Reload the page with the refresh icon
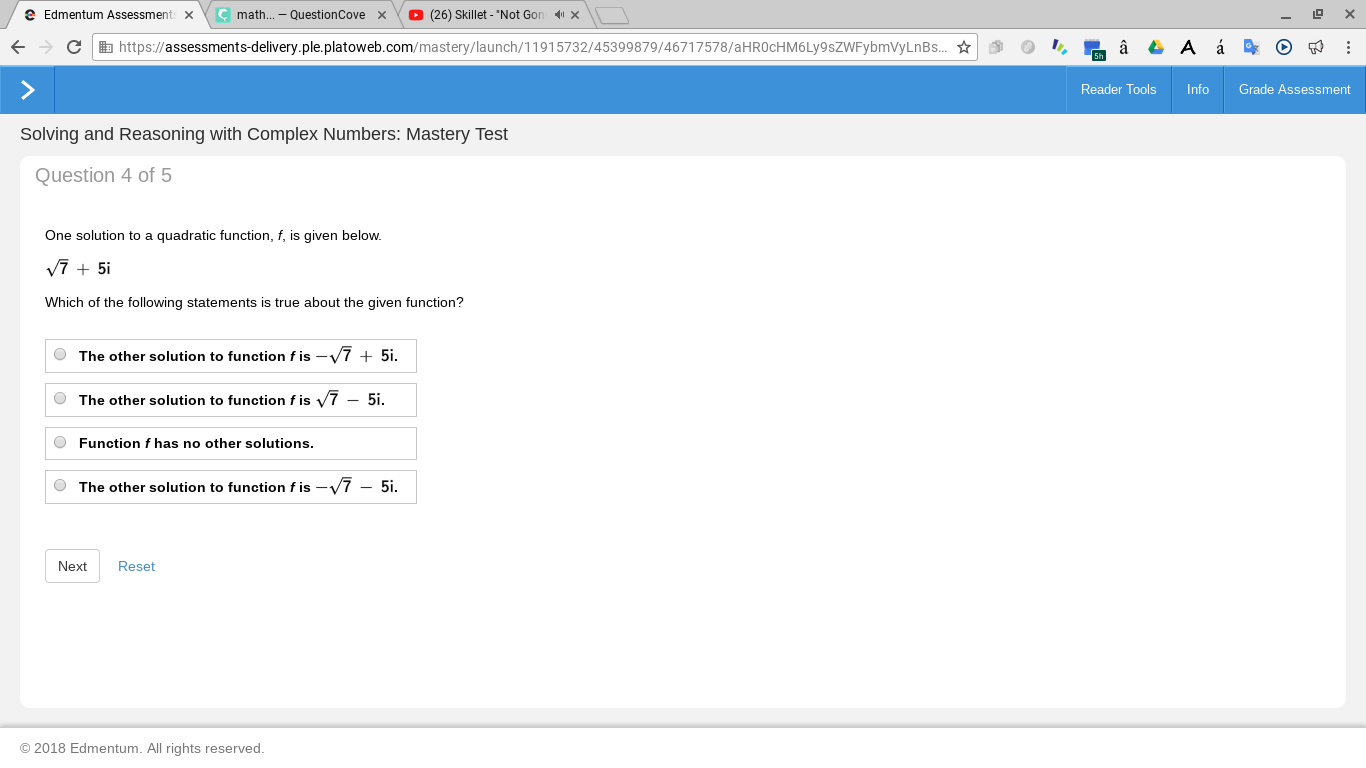The width and height of the screenshot is (1366, 768). (x=73, y=47)
